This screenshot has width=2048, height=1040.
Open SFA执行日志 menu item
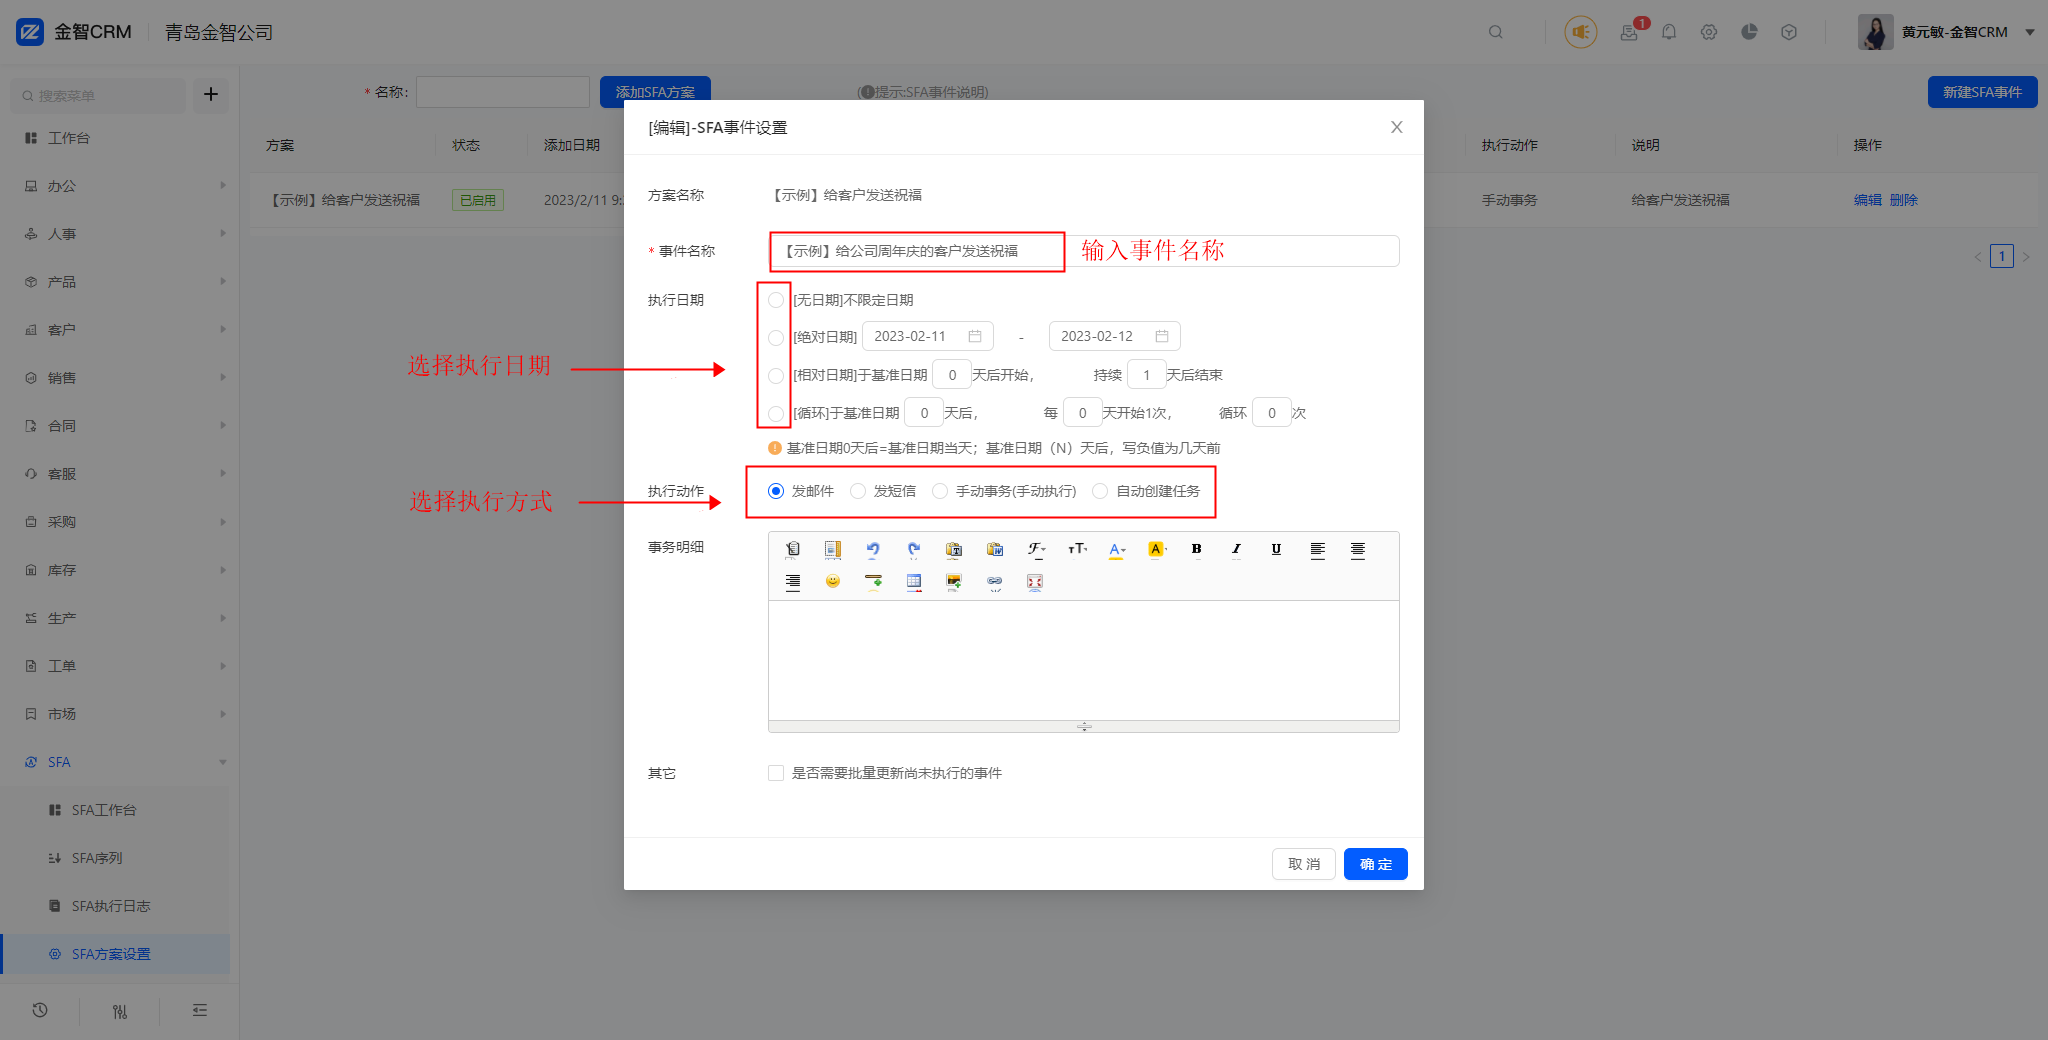(x=110, y=906)
